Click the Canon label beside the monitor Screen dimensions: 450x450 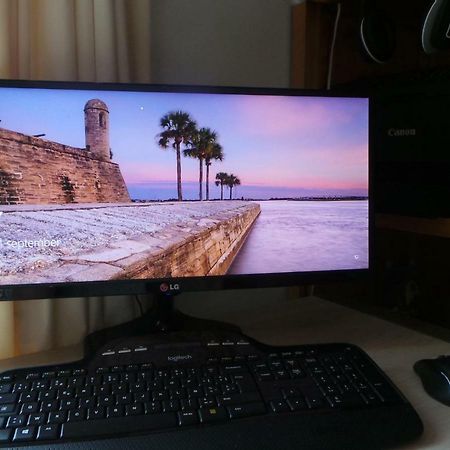point(402,132)
